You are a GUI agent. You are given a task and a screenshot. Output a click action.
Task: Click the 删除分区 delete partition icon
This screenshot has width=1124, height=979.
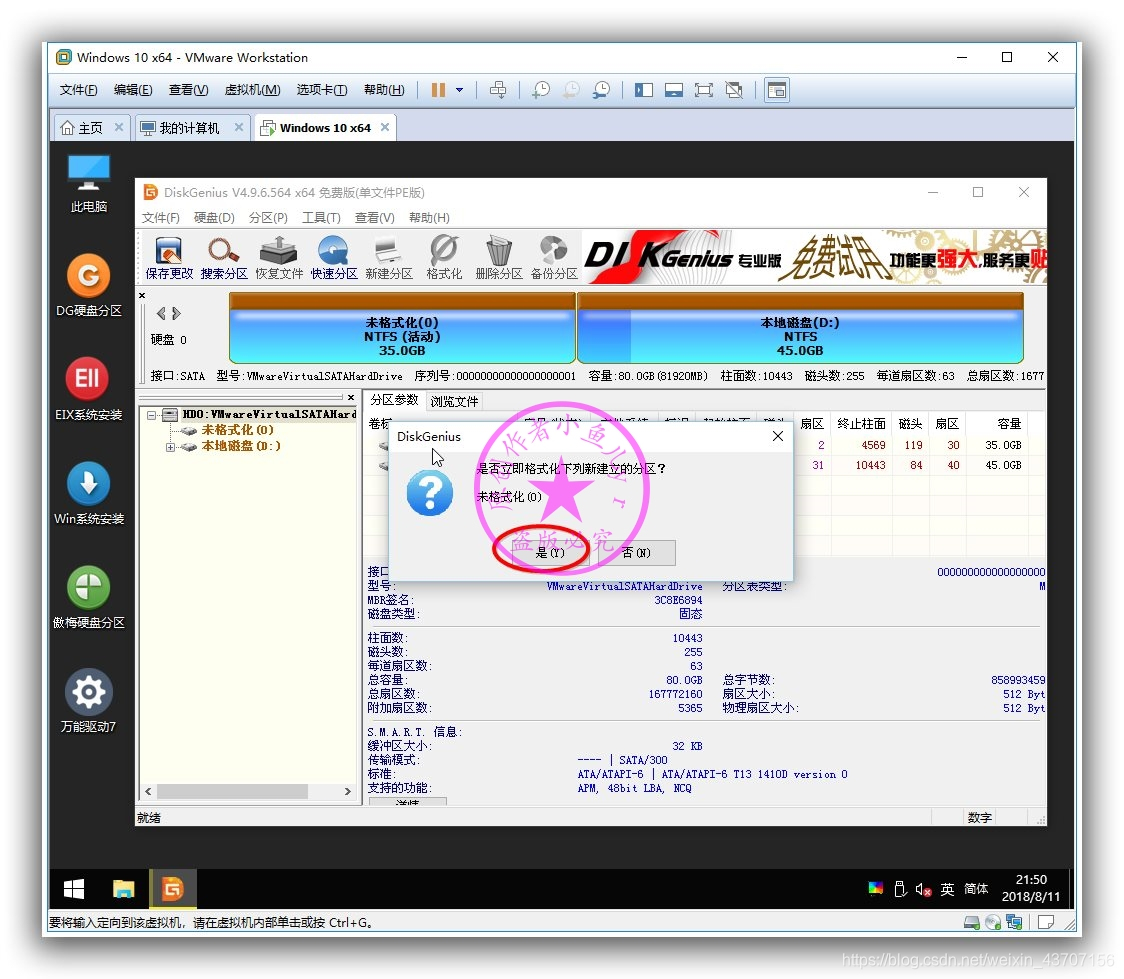pos(499,257)
